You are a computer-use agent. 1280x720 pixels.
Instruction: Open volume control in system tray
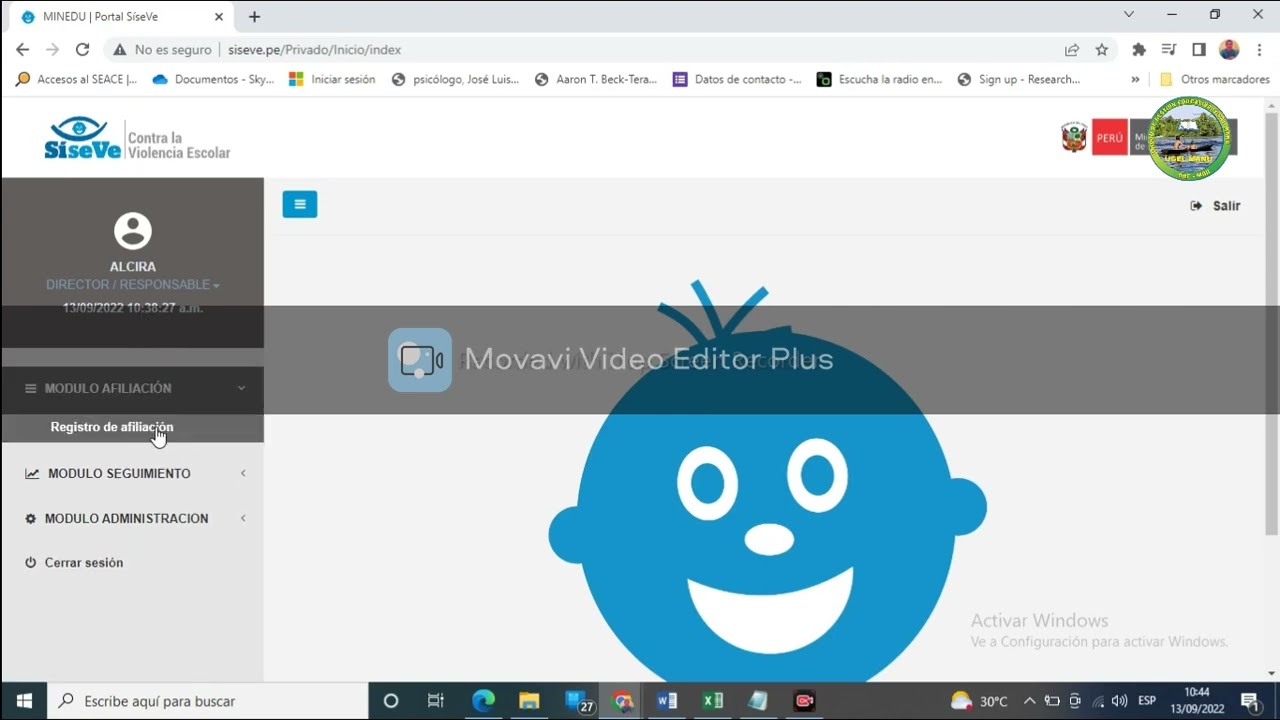coord(1119,701)
